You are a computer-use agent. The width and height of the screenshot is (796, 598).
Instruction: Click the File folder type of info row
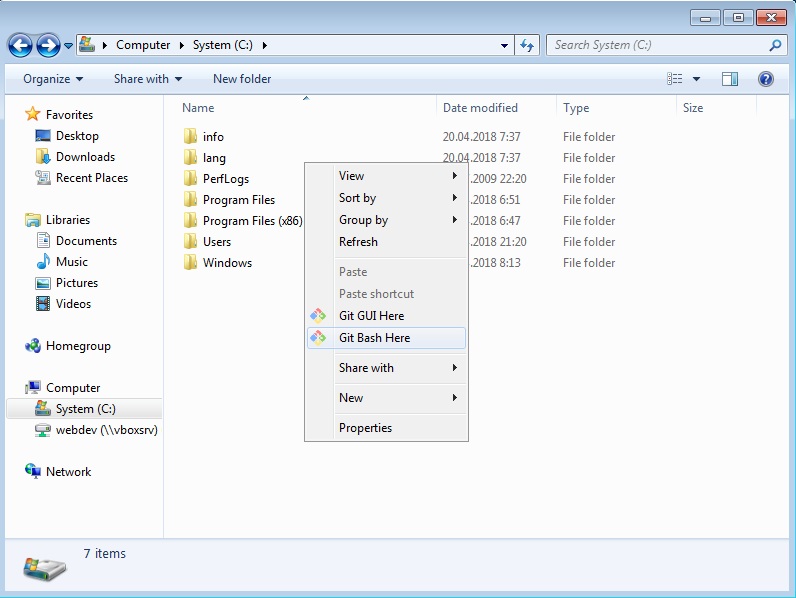[x=589, y=137]
